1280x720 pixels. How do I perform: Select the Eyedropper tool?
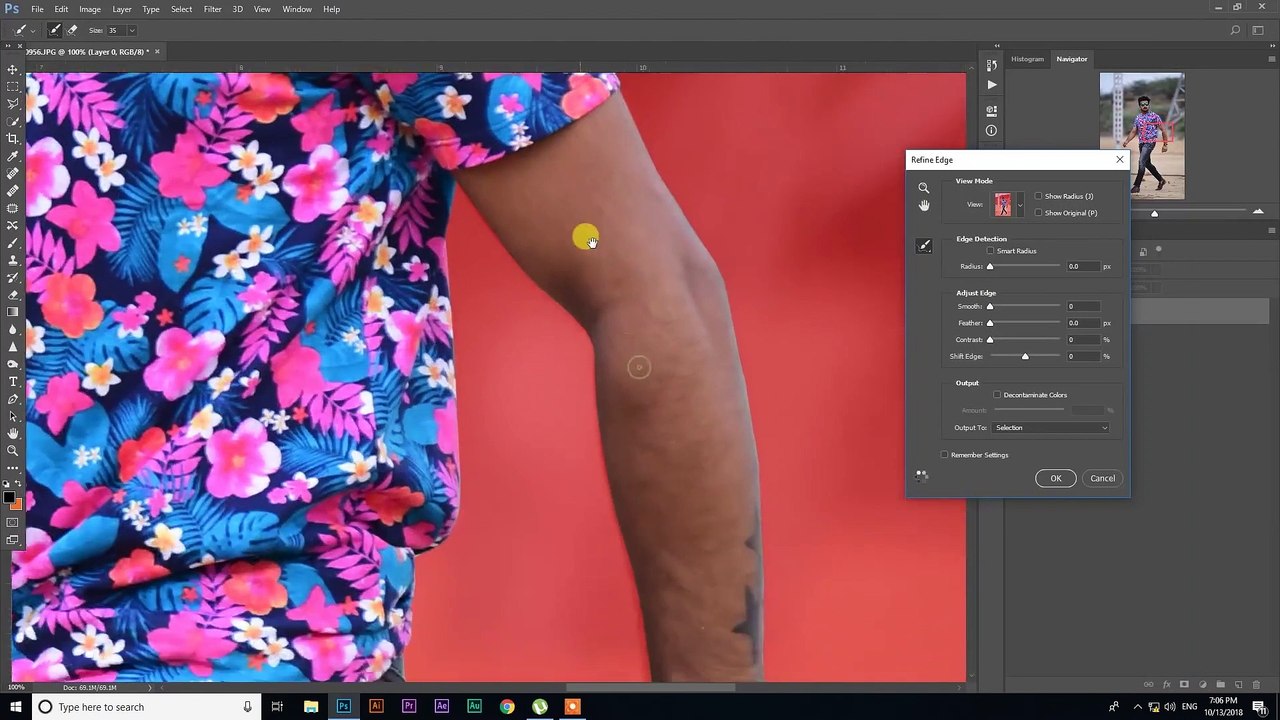coord(13,156)
